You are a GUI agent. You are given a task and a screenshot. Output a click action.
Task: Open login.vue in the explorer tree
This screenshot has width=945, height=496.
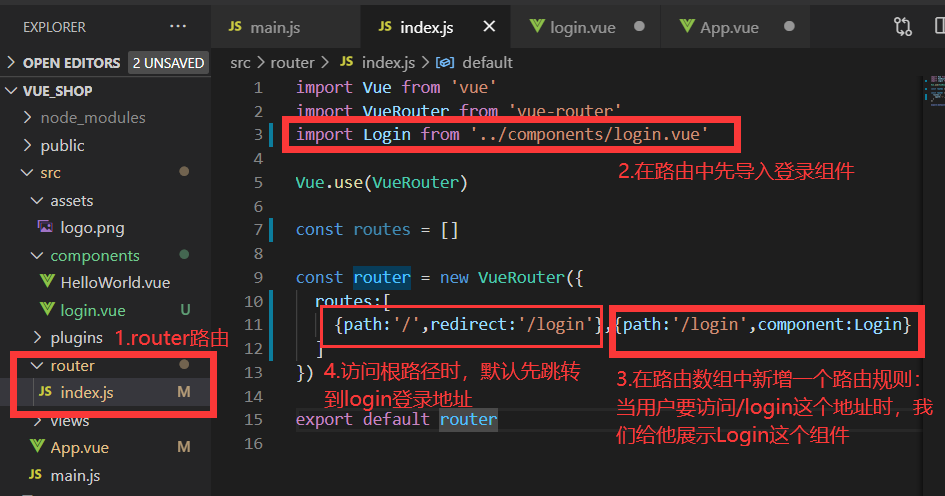tap(93, 310)
